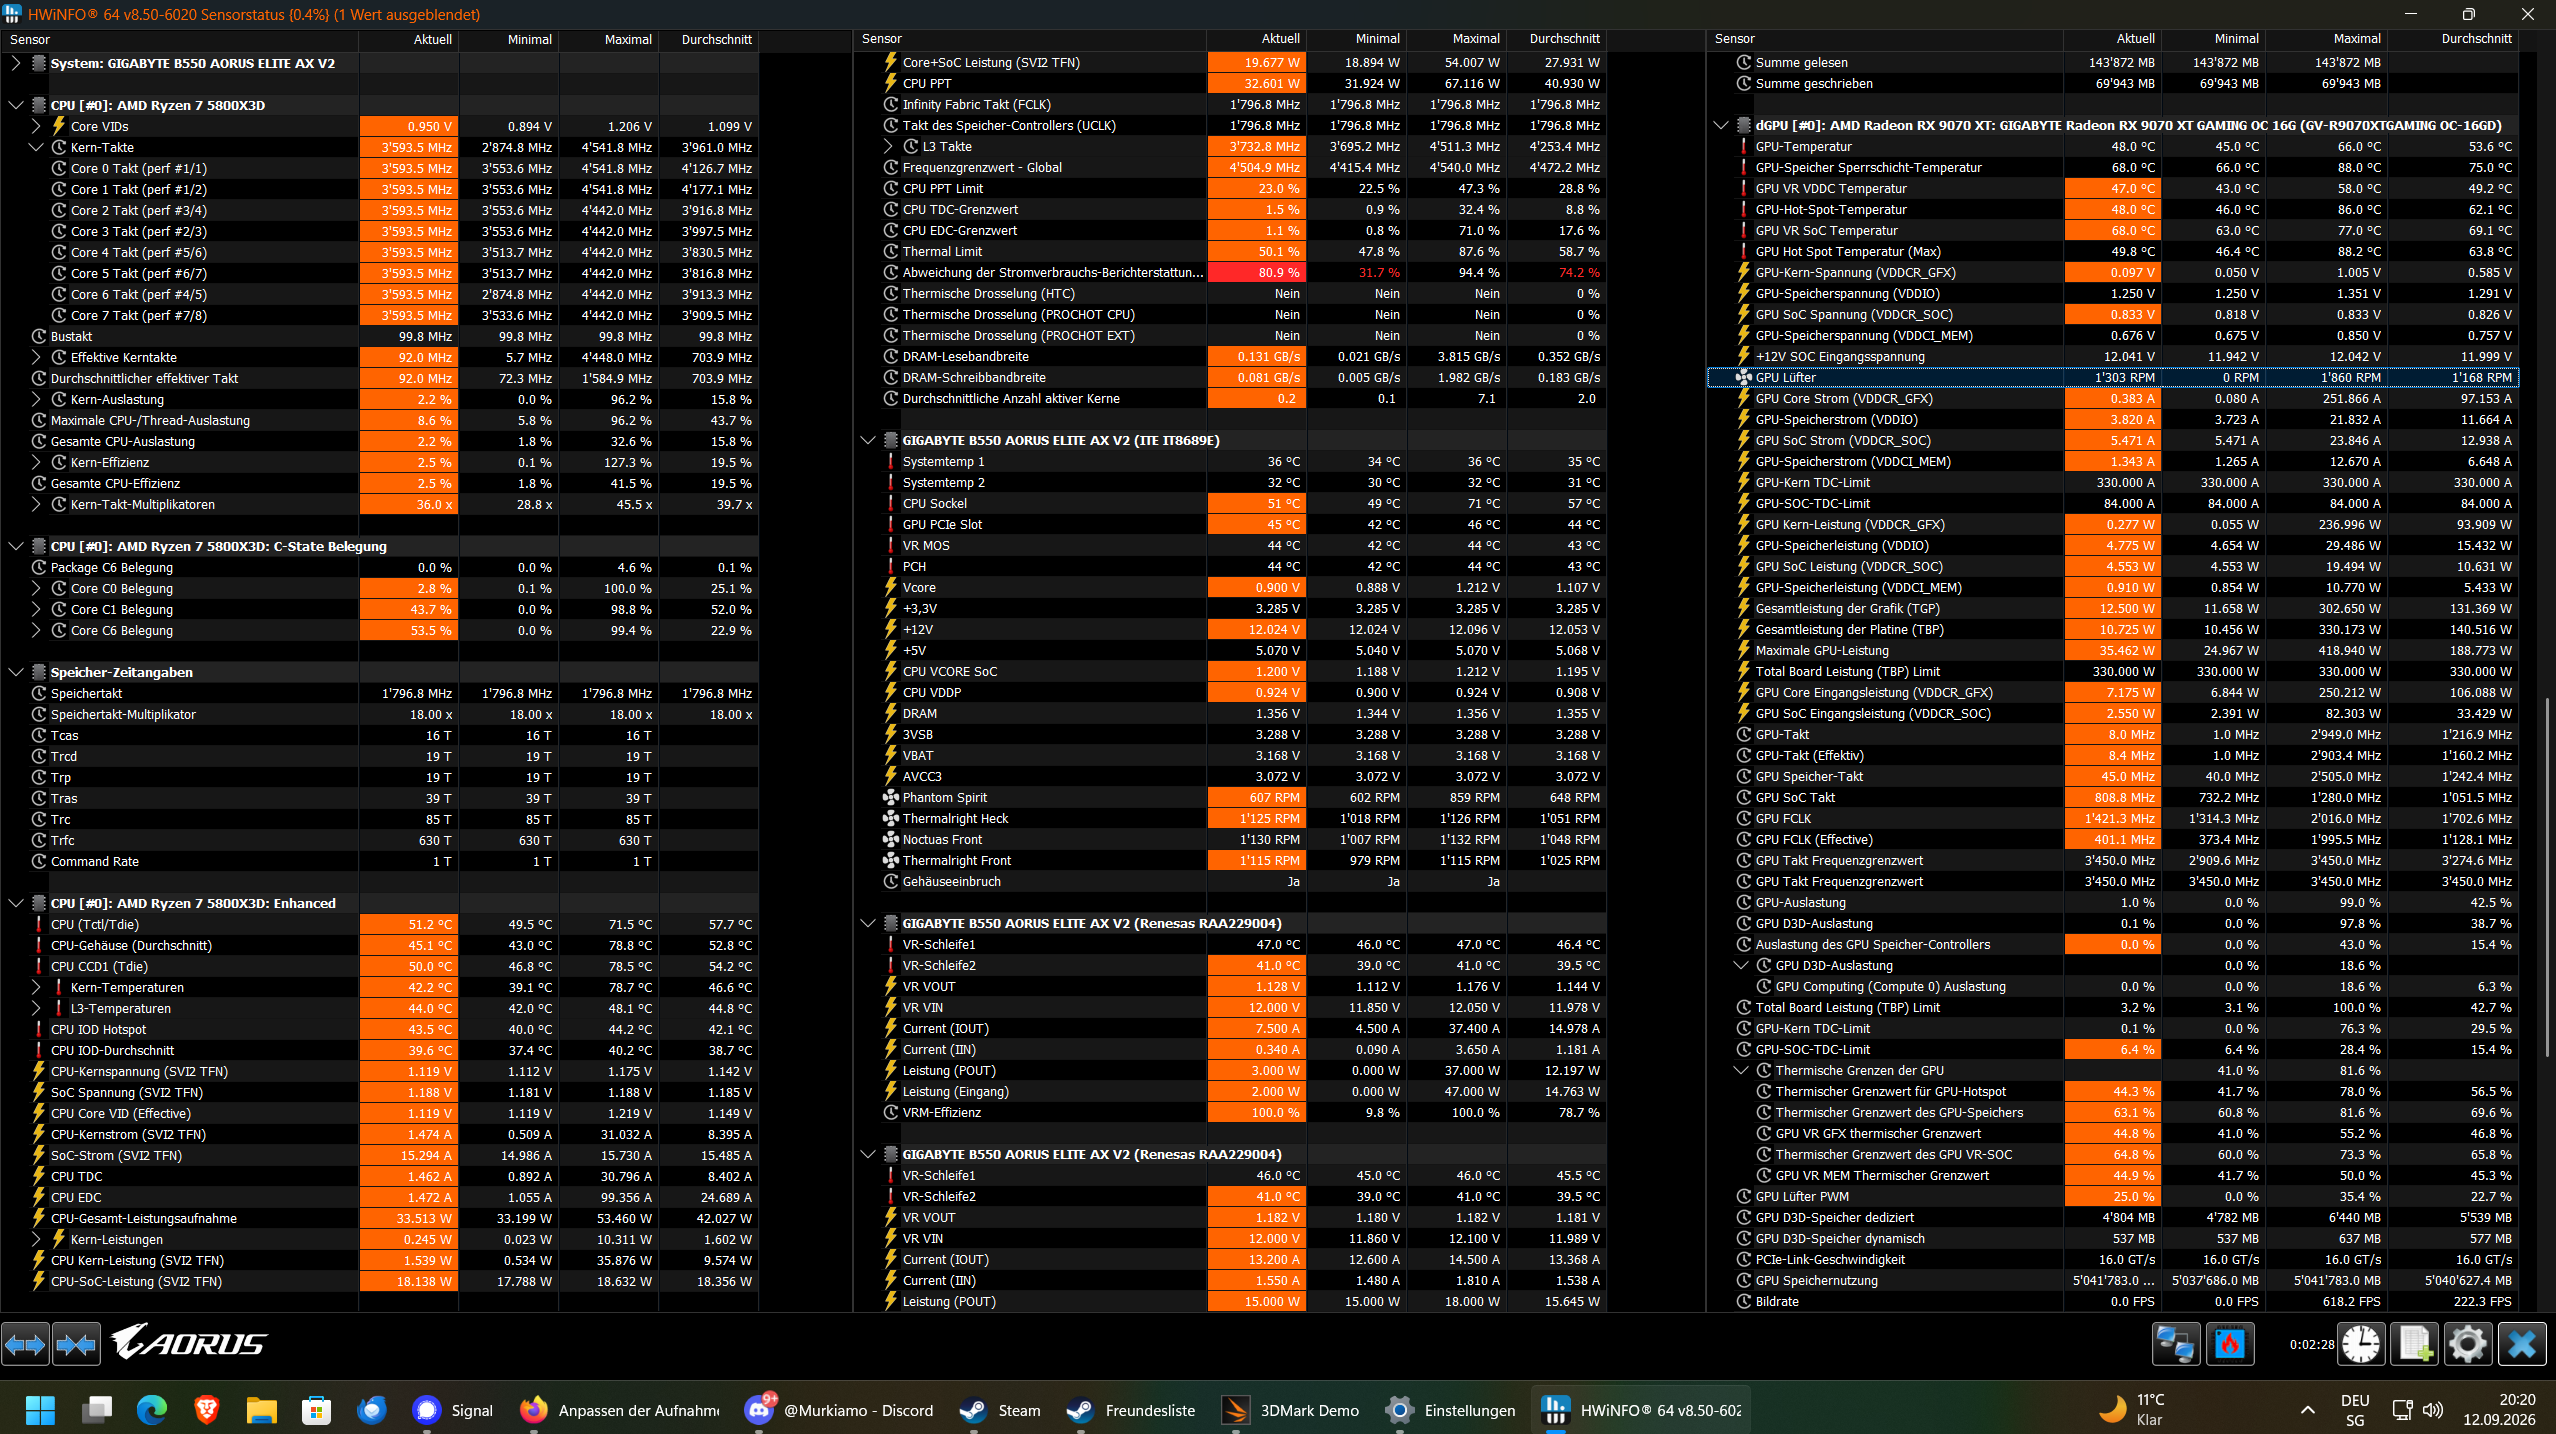Select the Thermal Limit row

click(x=1230, y=252)
